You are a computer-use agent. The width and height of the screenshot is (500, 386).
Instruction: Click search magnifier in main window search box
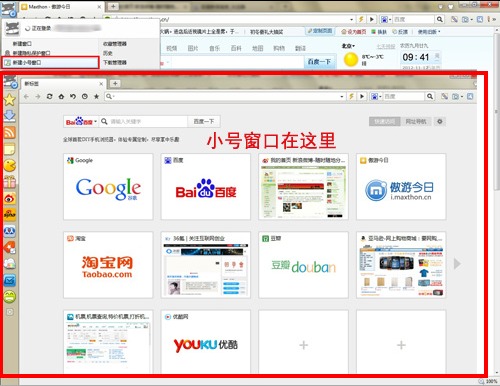[440, 19]
